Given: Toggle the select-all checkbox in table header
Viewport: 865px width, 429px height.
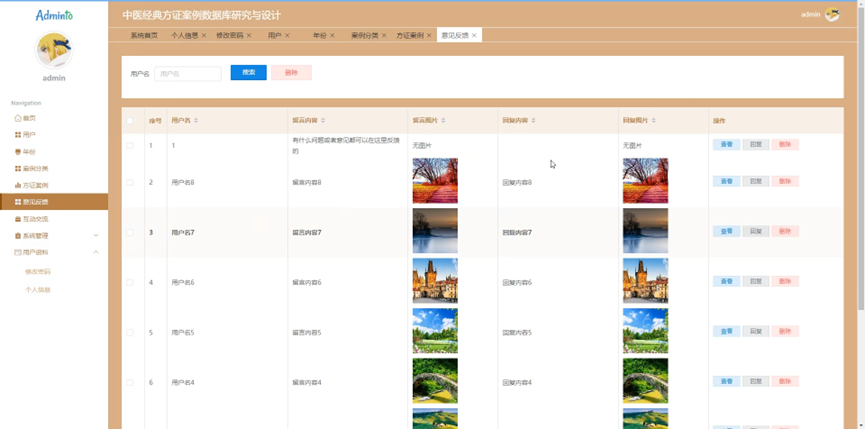Looking at the screenshot, I should coord(130,121).
